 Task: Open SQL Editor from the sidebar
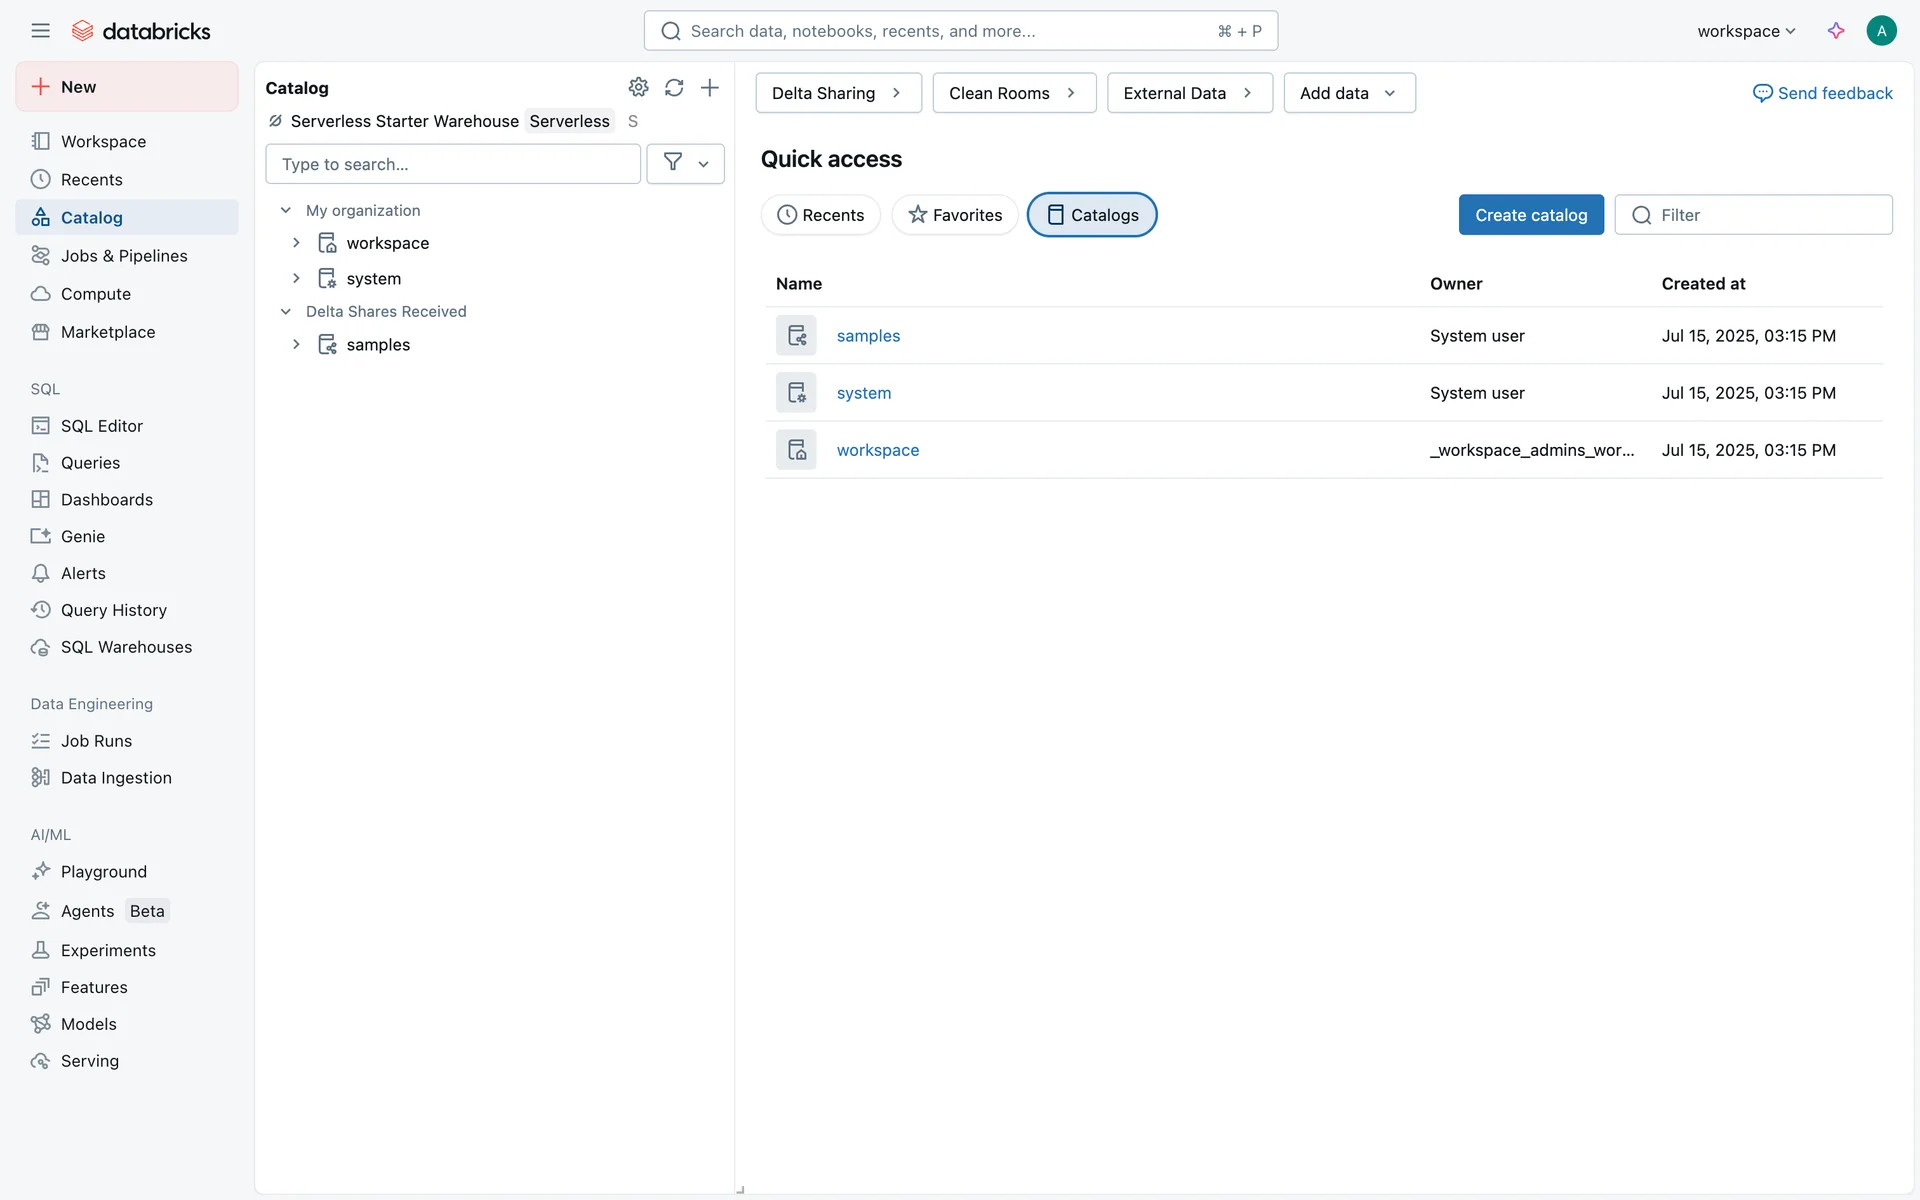[x=101, y=426]
